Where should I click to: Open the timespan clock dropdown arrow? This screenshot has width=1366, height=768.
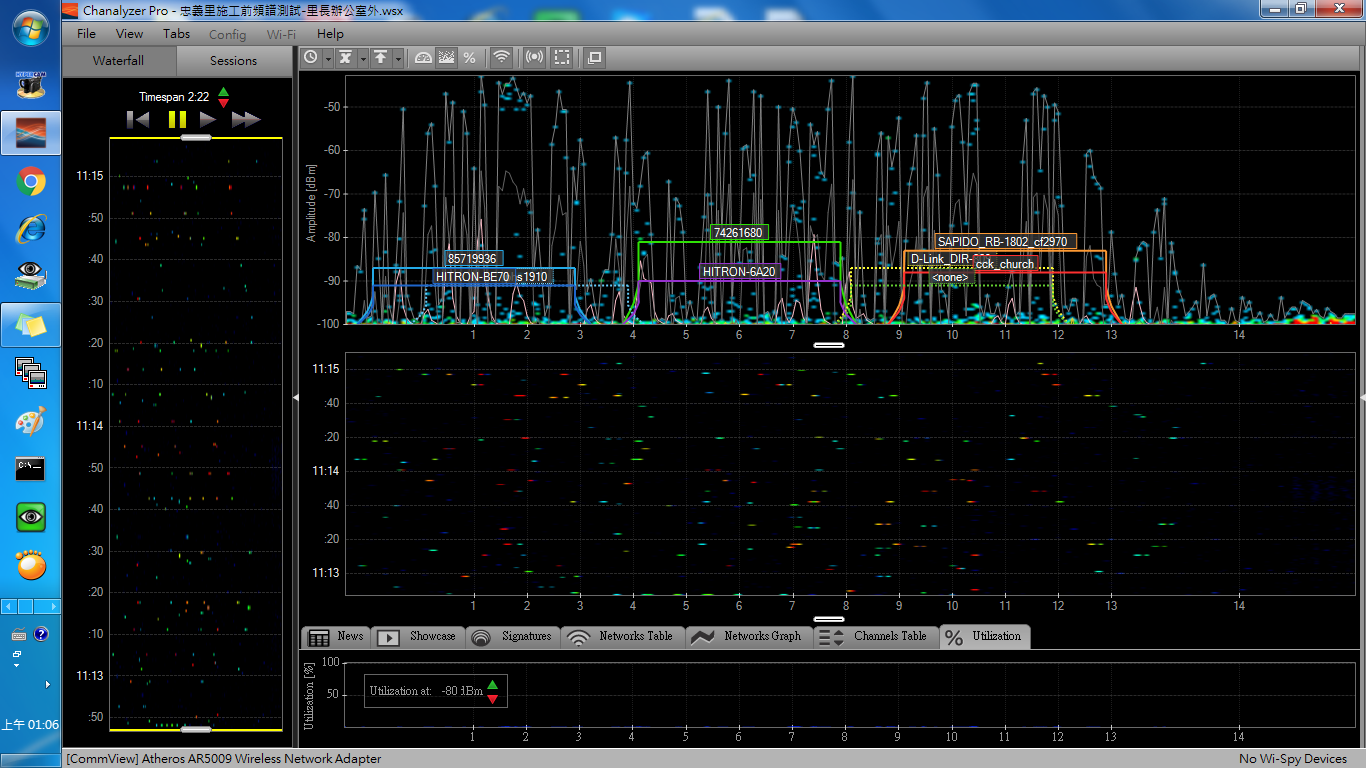pos(327,58)
